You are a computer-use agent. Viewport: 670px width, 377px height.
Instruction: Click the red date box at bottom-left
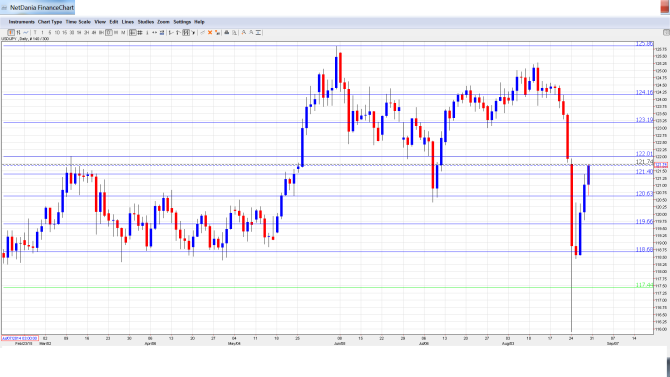[20, 338]
